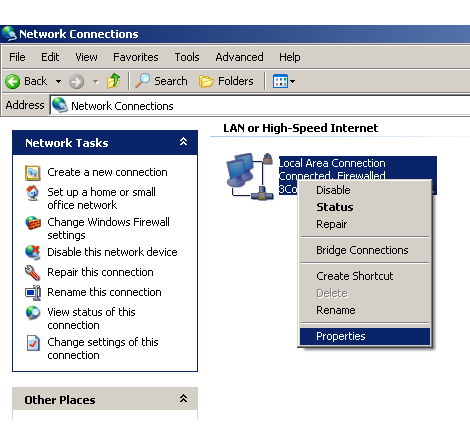Open the Favorites menu

(x=136, y=57)
